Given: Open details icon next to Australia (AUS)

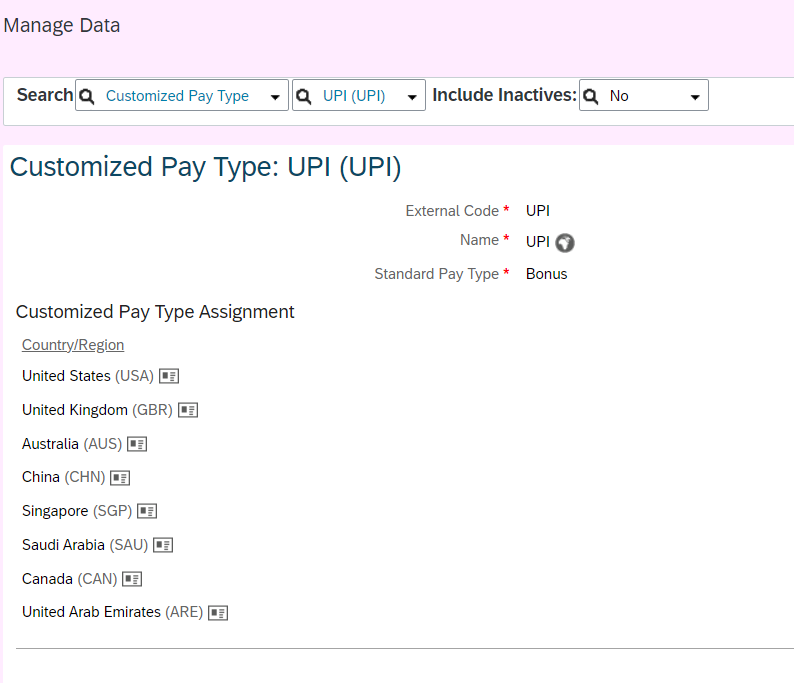Looking at the screenshot, I should [137, 444].
